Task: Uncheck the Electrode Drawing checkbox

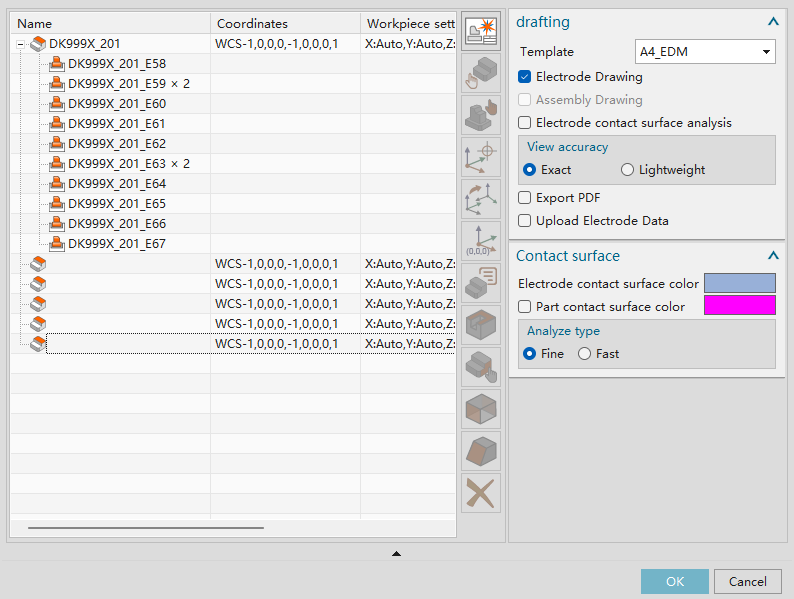Action: 525,77
